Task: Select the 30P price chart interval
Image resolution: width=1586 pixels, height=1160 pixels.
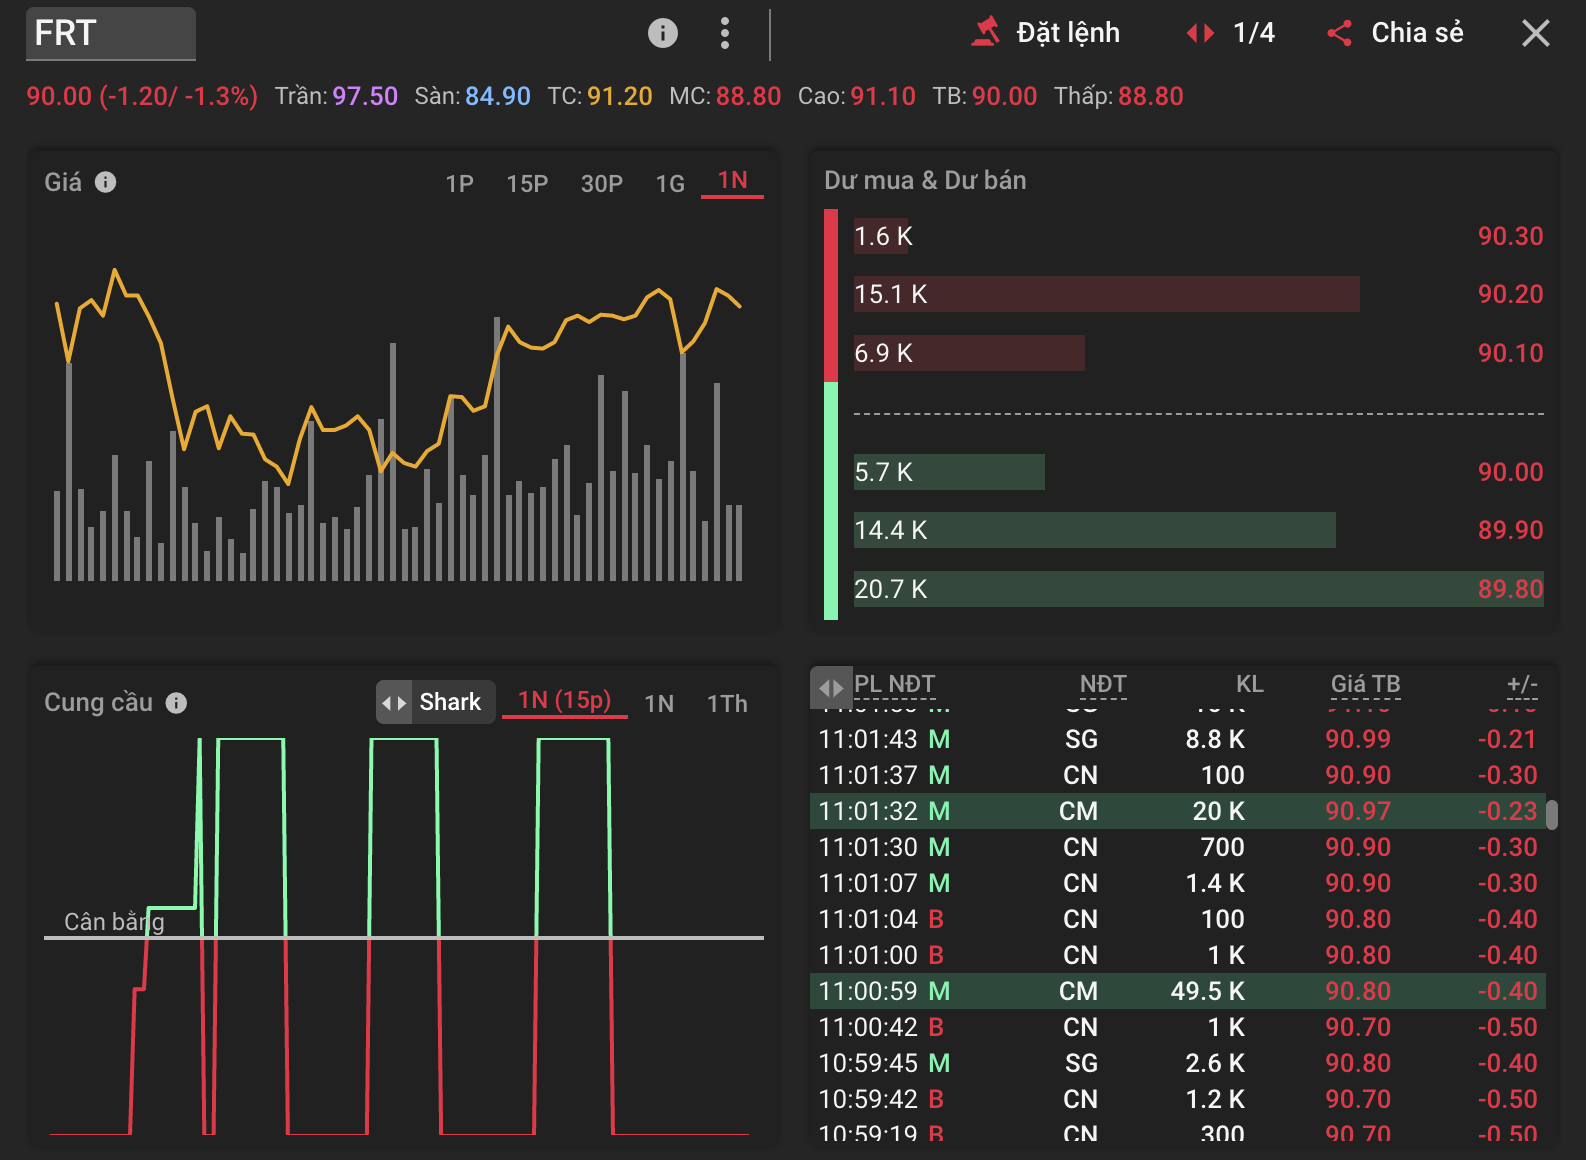Action: click(602, 184)
